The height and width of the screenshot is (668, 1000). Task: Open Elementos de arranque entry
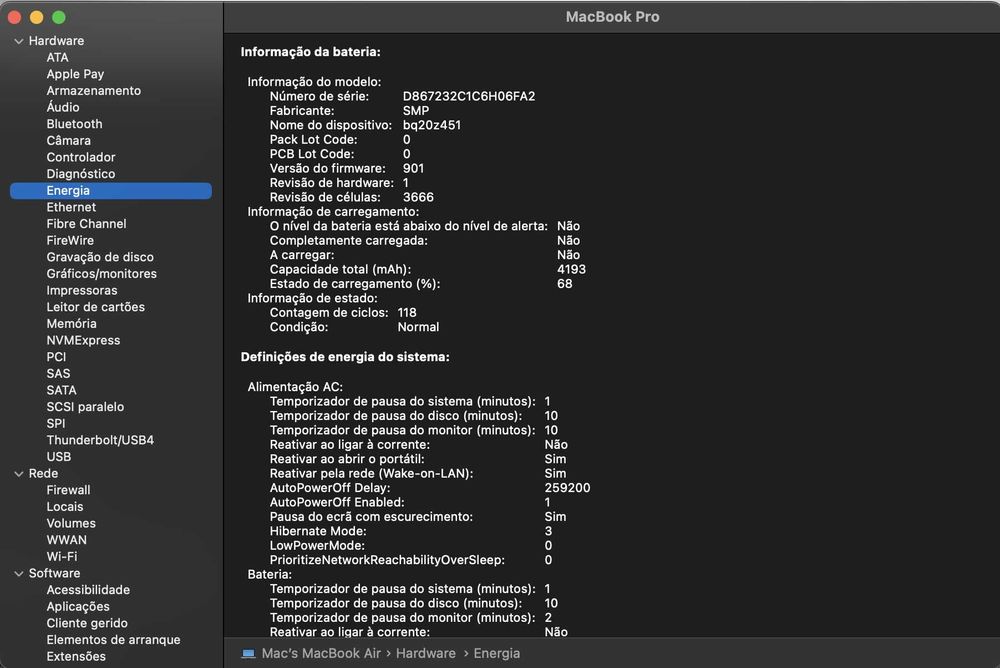(x=114, y=639)
